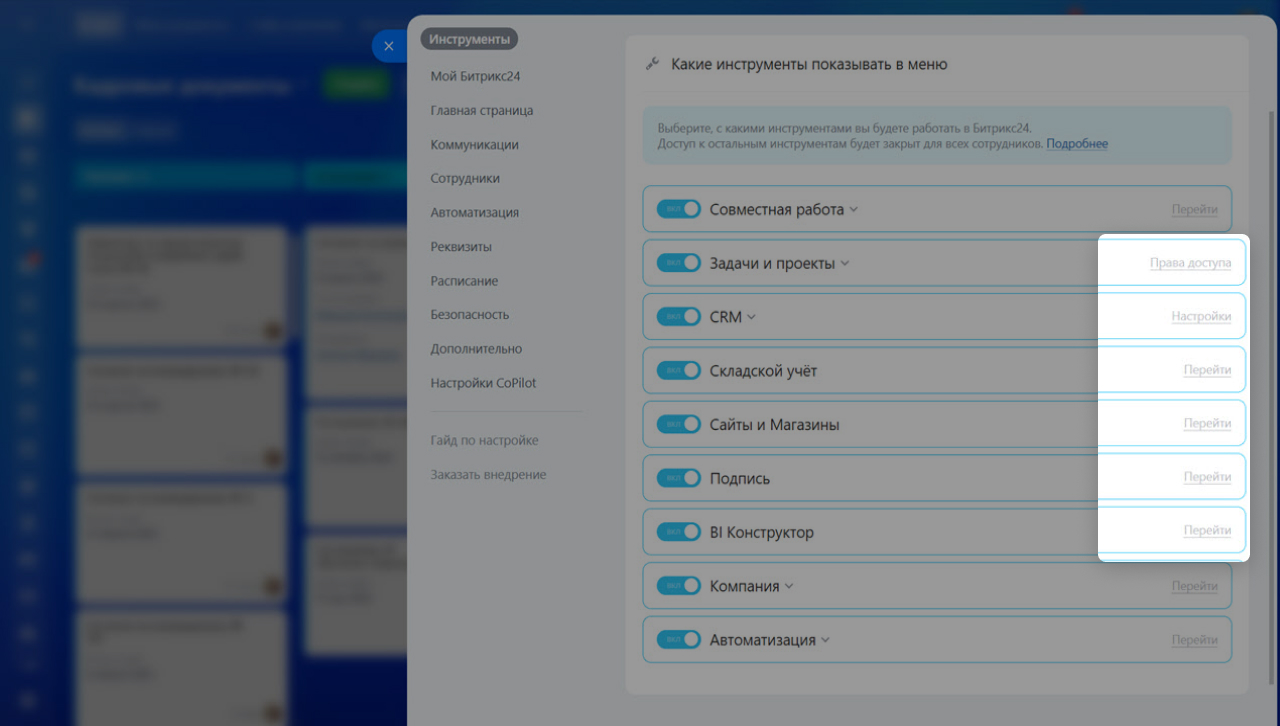This screenshot has width=1280, height=726.
Task: Select the Инструменты menu item
Action: point(469,40)
